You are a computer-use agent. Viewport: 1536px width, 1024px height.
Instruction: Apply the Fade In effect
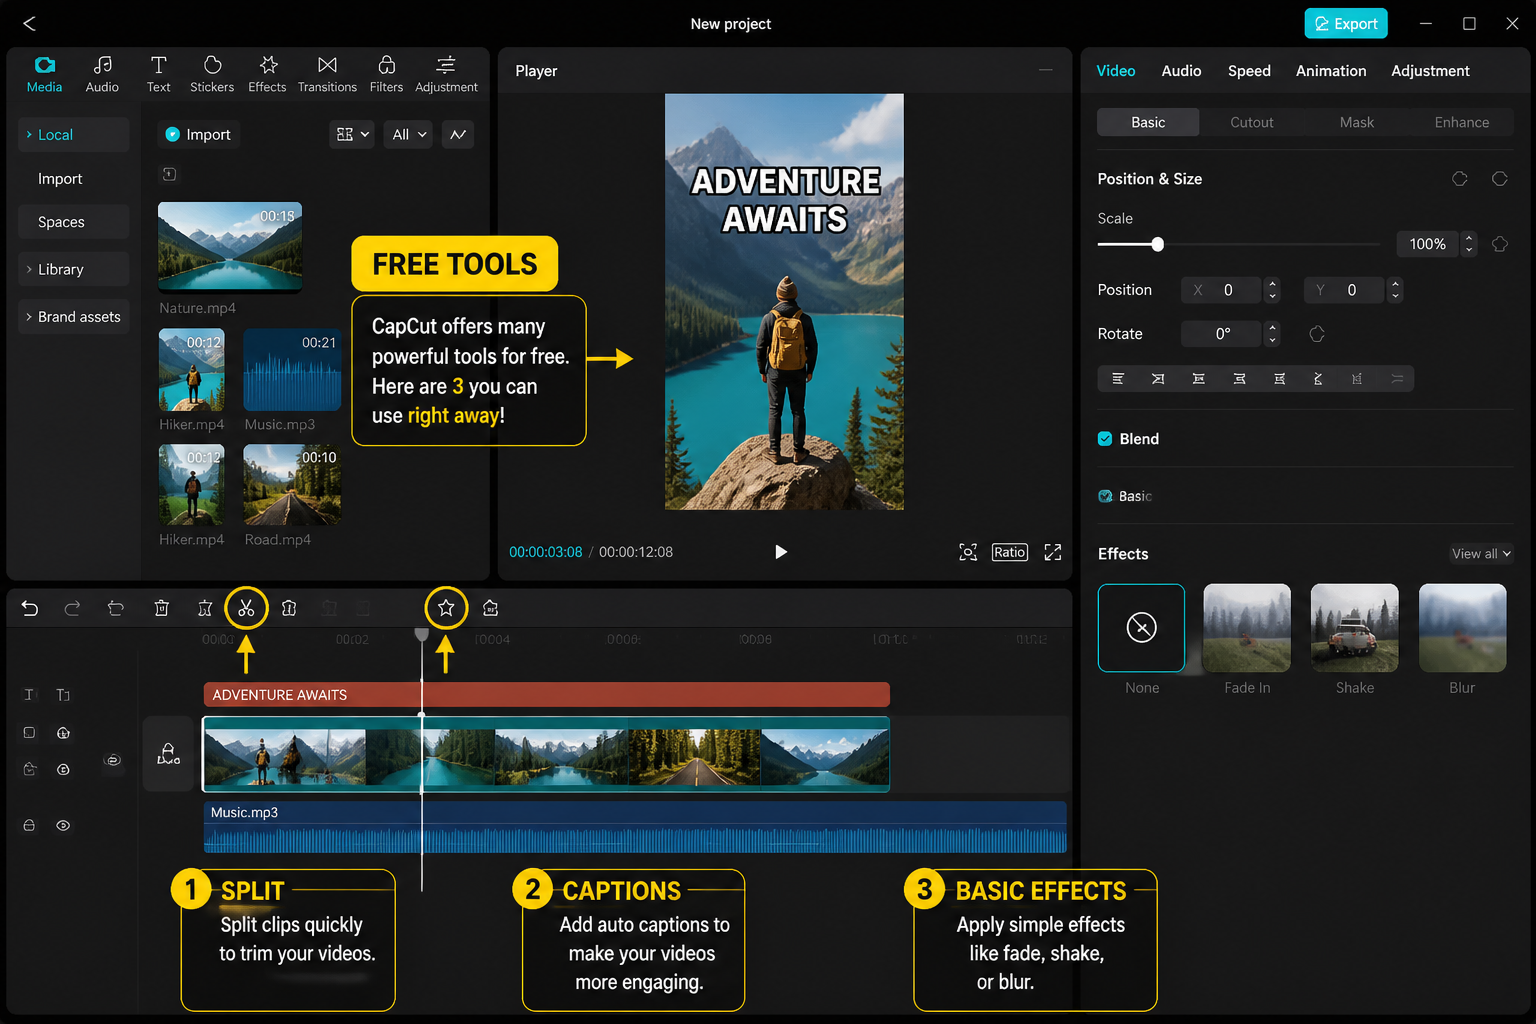(1247, 628)
